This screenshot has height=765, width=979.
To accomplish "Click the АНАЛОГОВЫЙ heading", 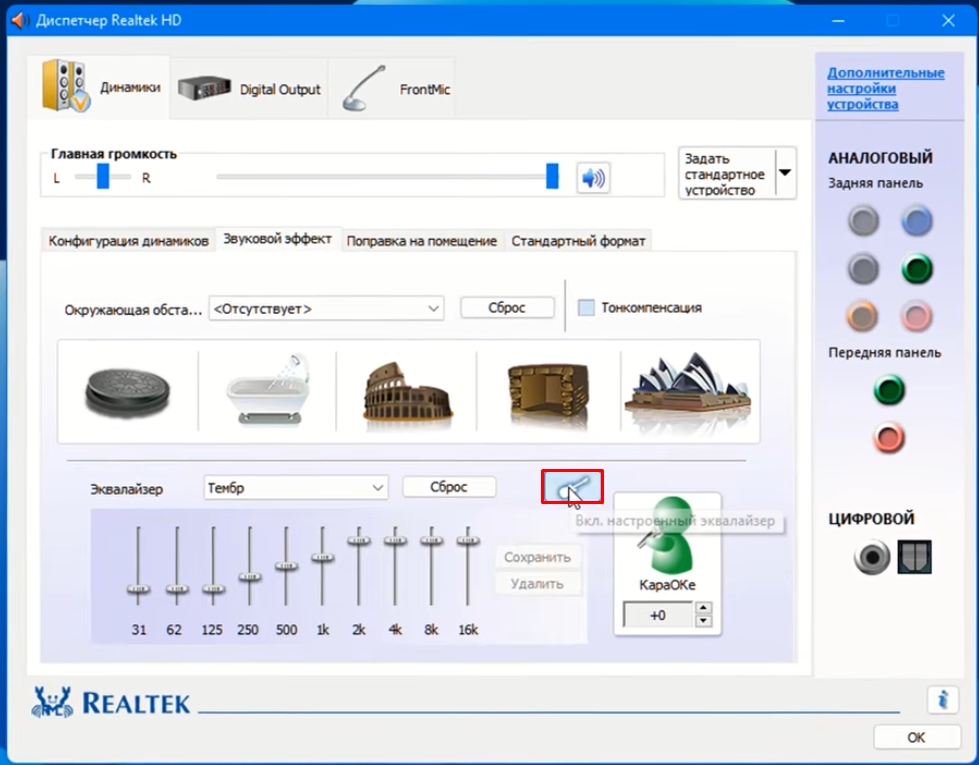I will 880,158.
